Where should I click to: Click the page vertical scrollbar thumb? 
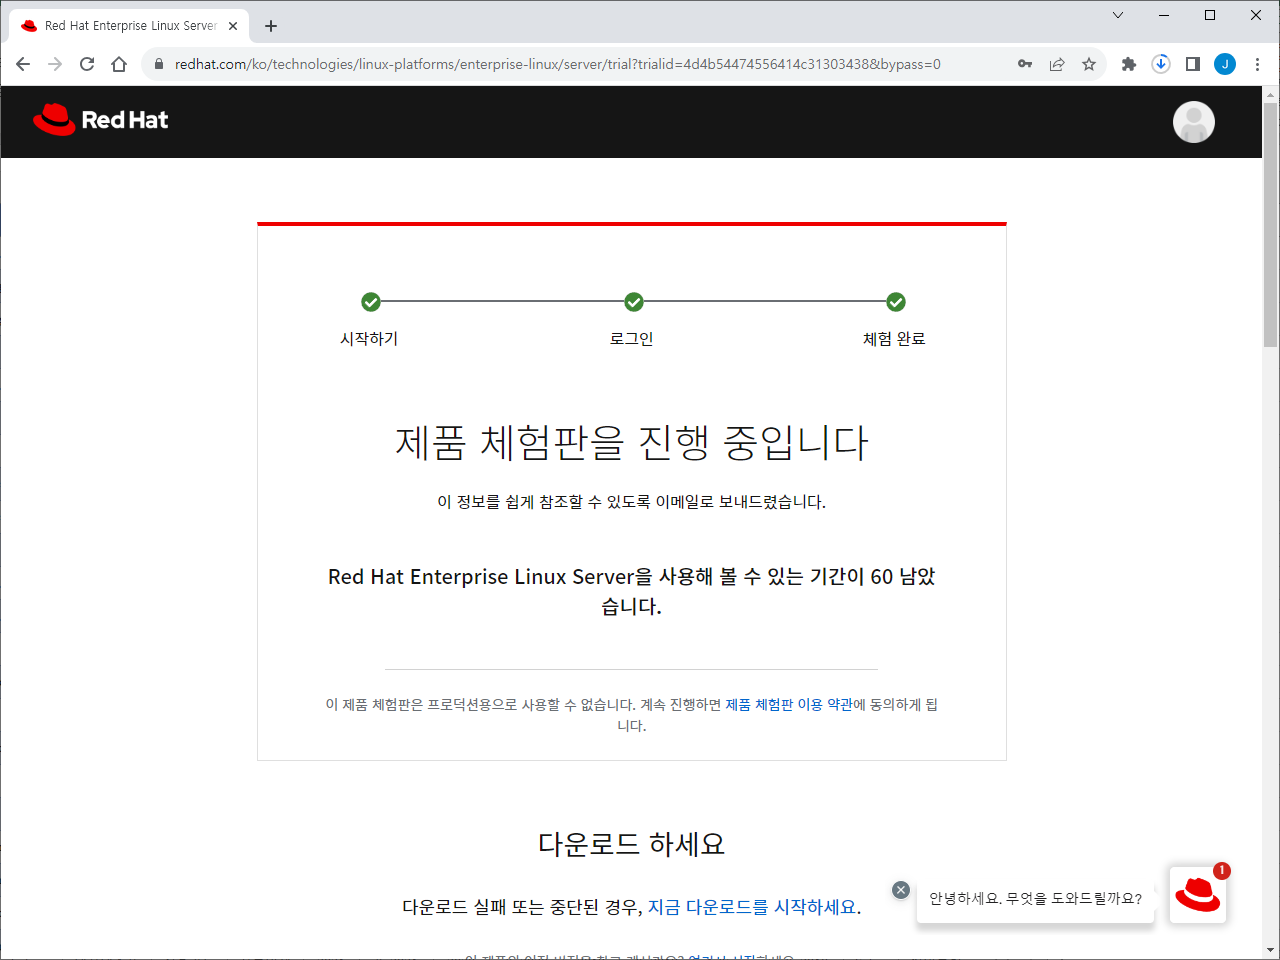click(1271, 225)
